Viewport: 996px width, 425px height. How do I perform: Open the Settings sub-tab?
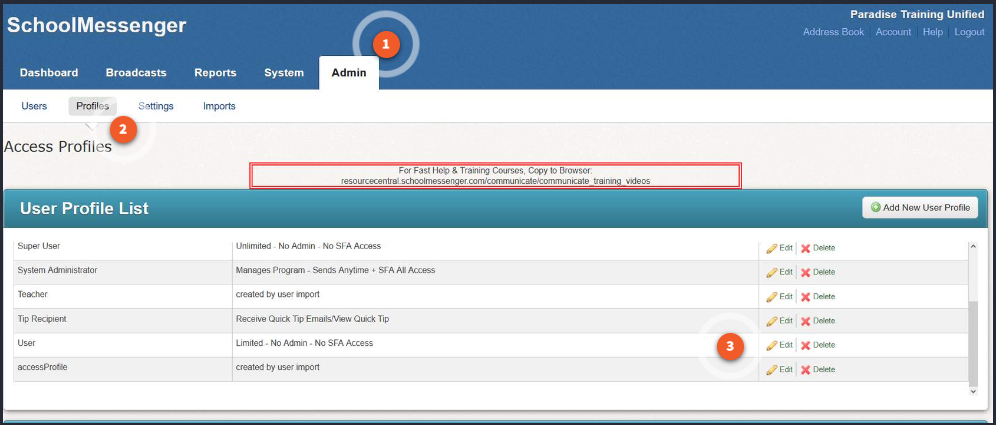(156, 106)
